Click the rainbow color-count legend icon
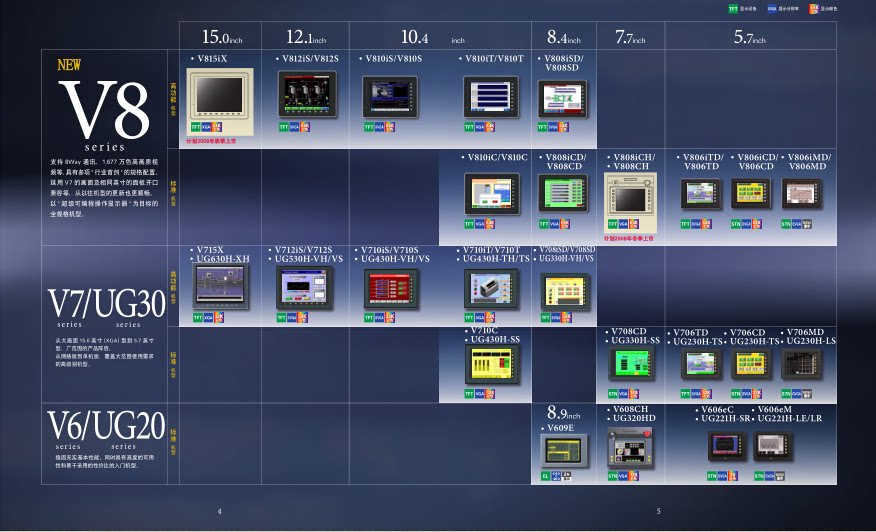Screen dimensions: 876x532 814,9
